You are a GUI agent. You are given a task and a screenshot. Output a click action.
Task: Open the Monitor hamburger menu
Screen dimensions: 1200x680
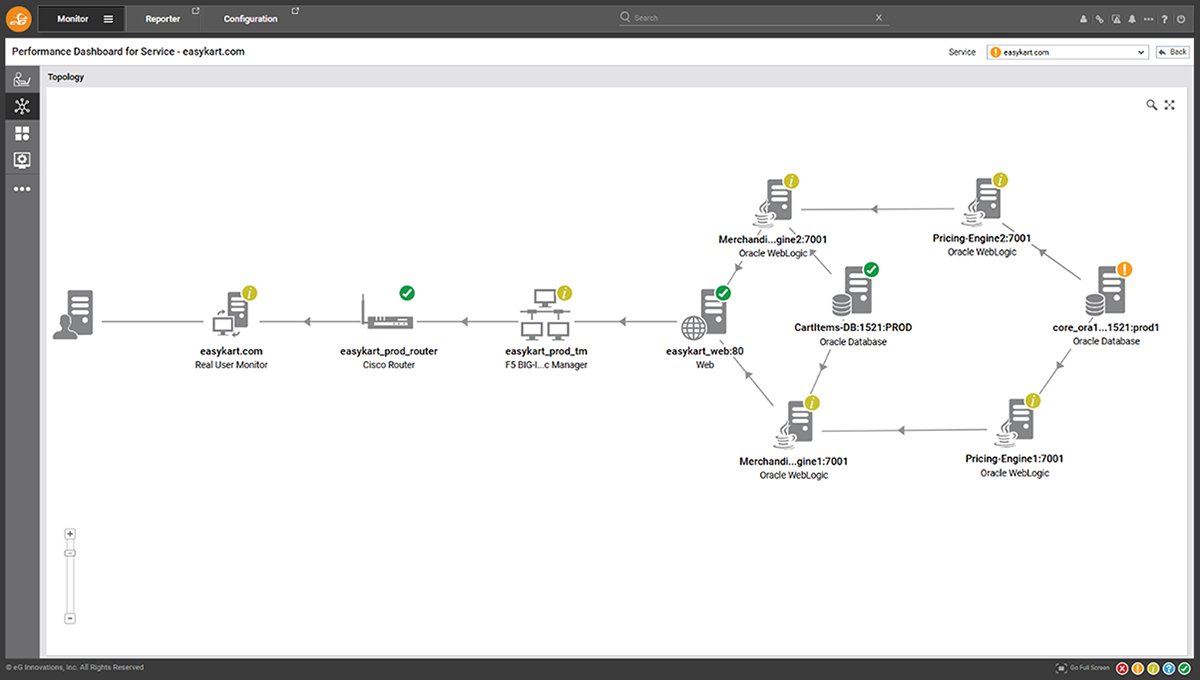coord(109,19)
